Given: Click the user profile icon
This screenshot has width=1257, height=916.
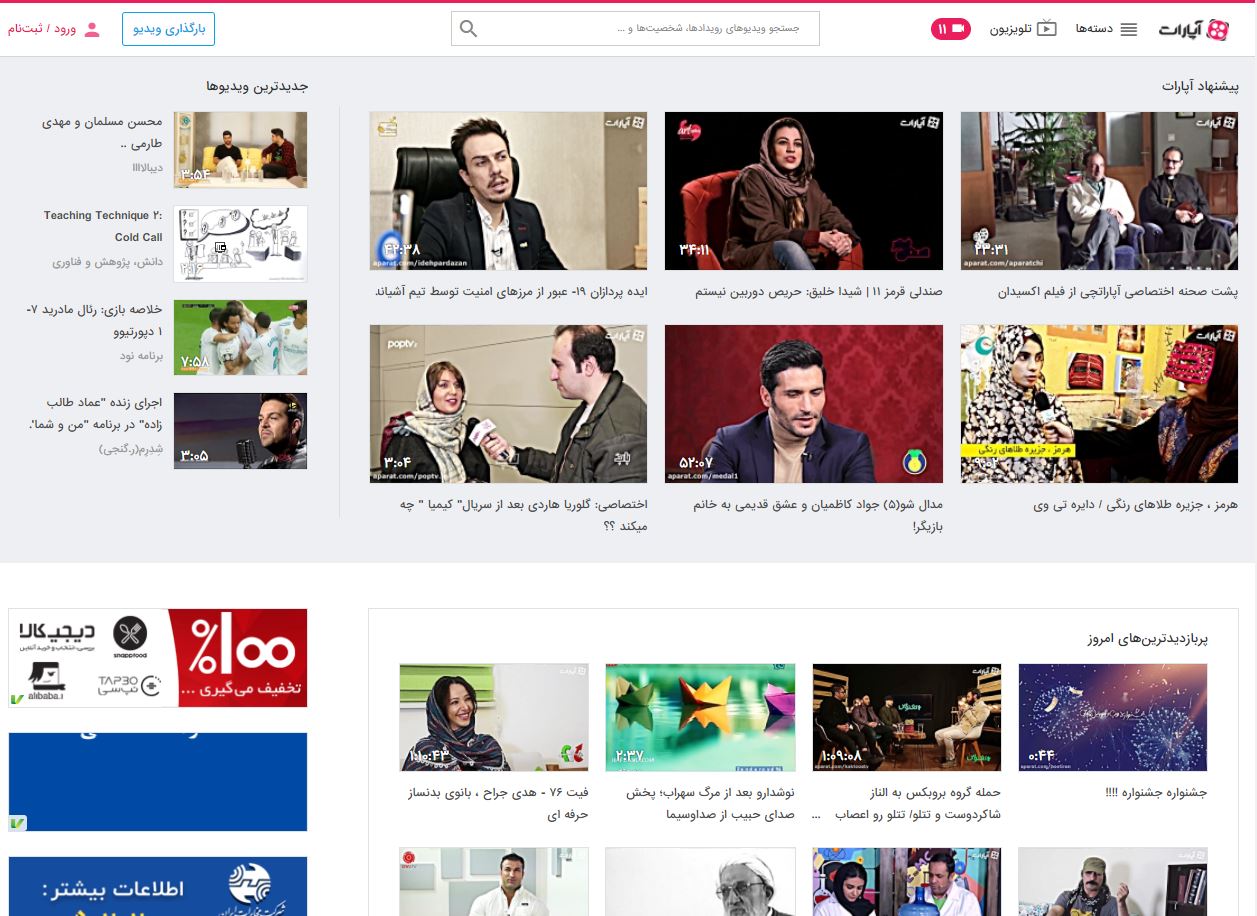Looking at the screenshot, I should point(92,29).
